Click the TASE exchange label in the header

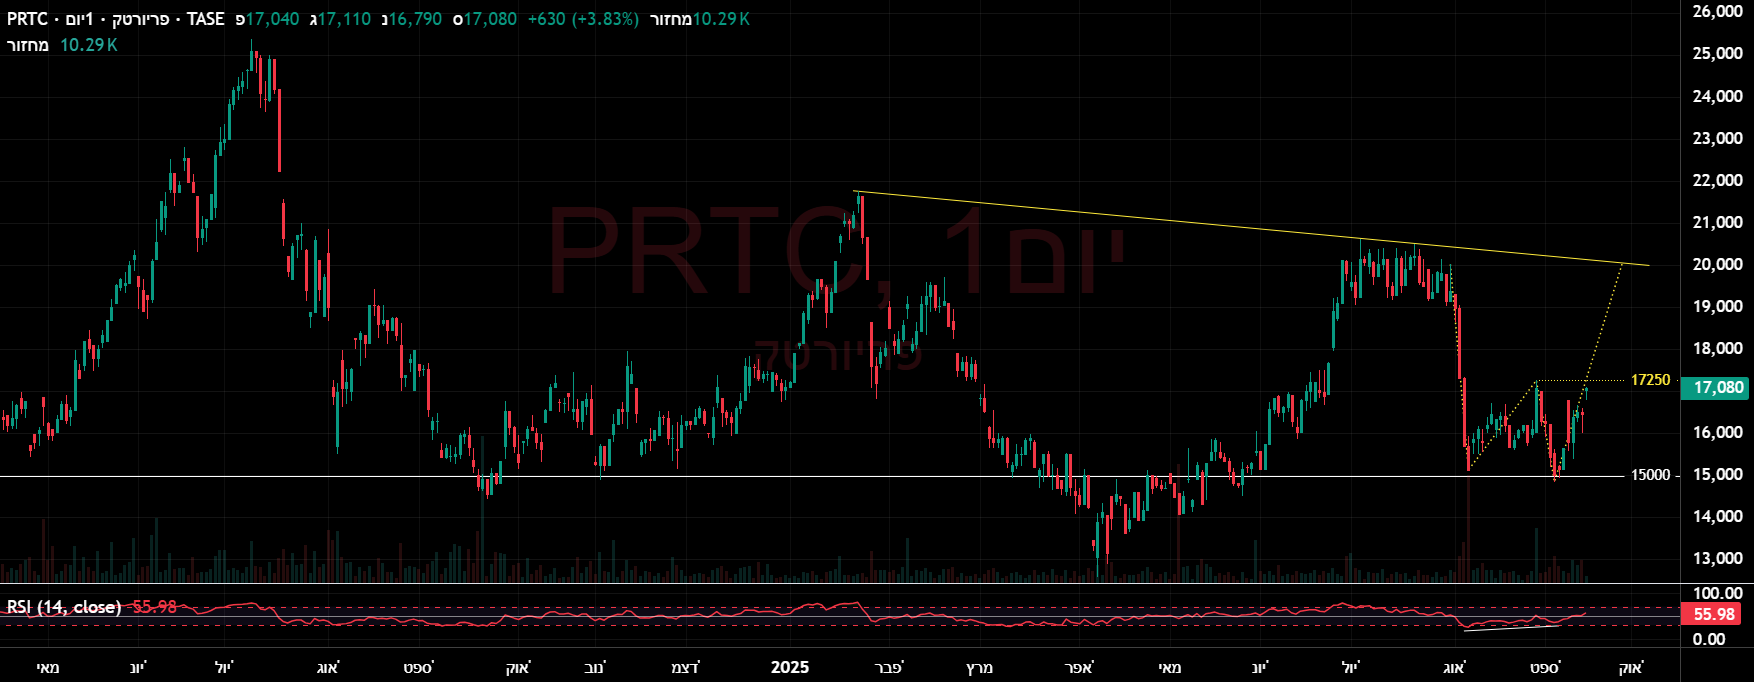(205, 19)
